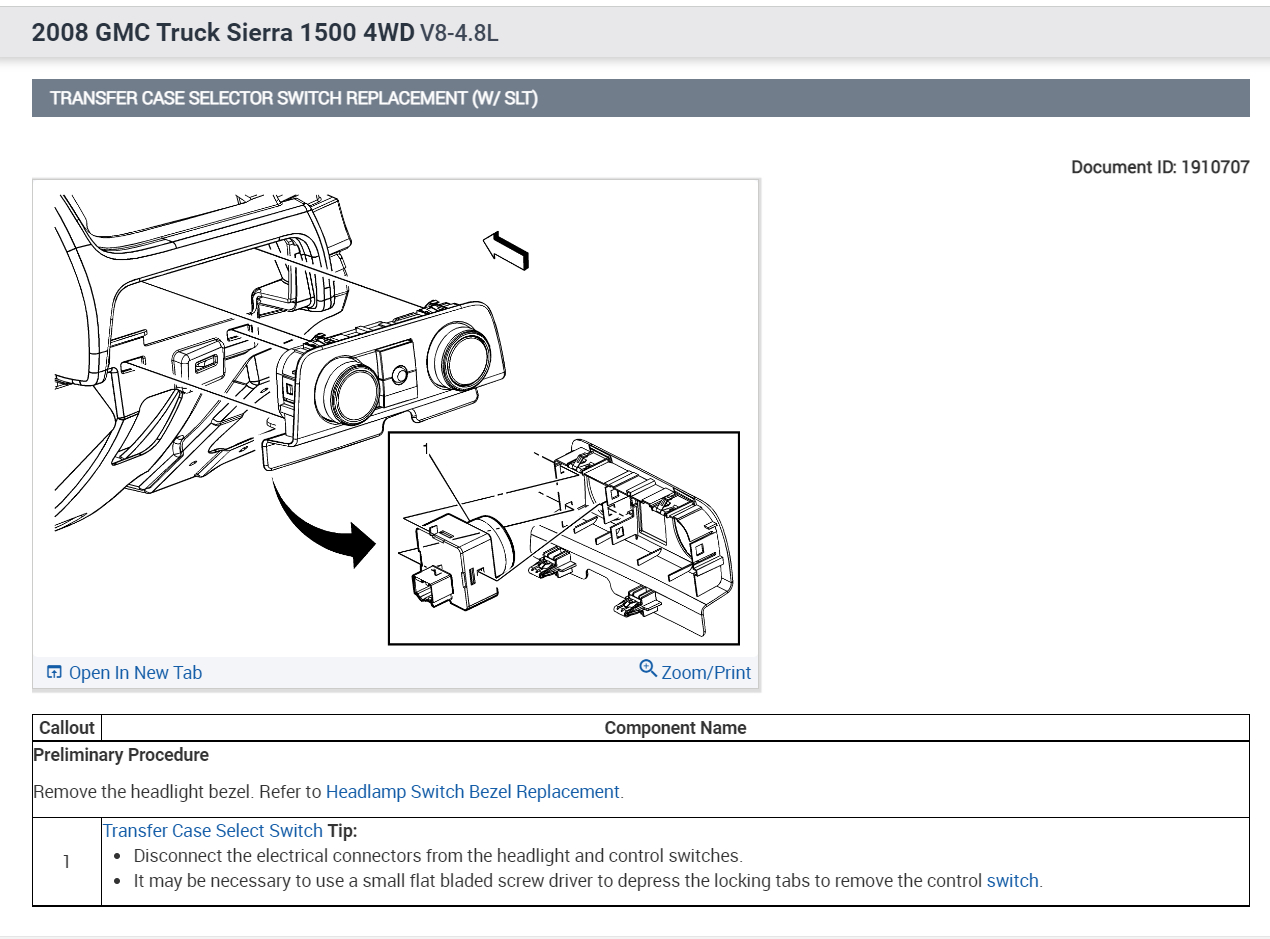Click the inset detail view of the switch
Image resolution: width=1270 pixels, height=939 pixels.
coord(564,538)
